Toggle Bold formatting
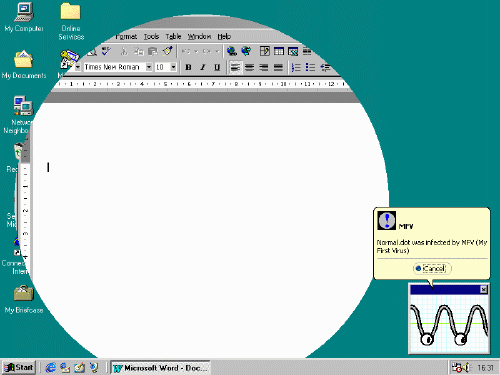500x375 pixels. click(188, 67)
